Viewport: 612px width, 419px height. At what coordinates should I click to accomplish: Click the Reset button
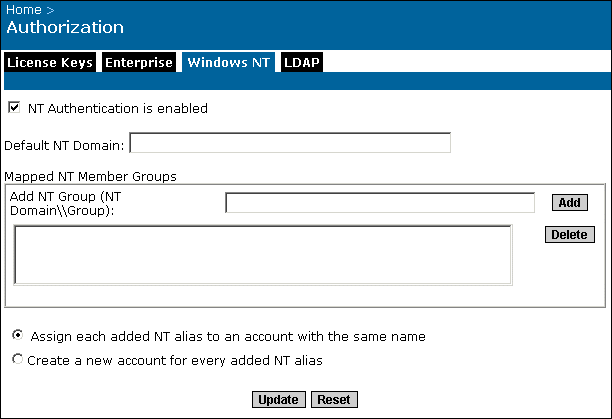pos(334,399)
